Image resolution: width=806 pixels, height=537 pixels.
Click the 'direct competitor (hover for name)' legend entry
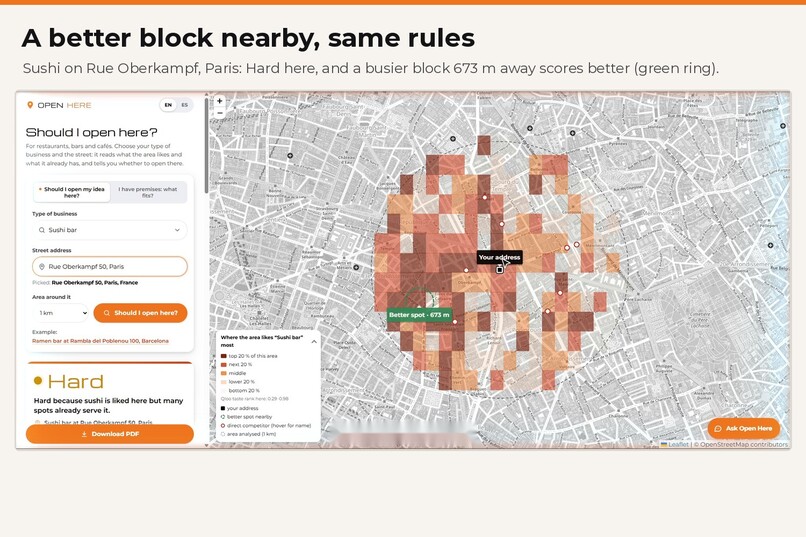pos(266,425)
